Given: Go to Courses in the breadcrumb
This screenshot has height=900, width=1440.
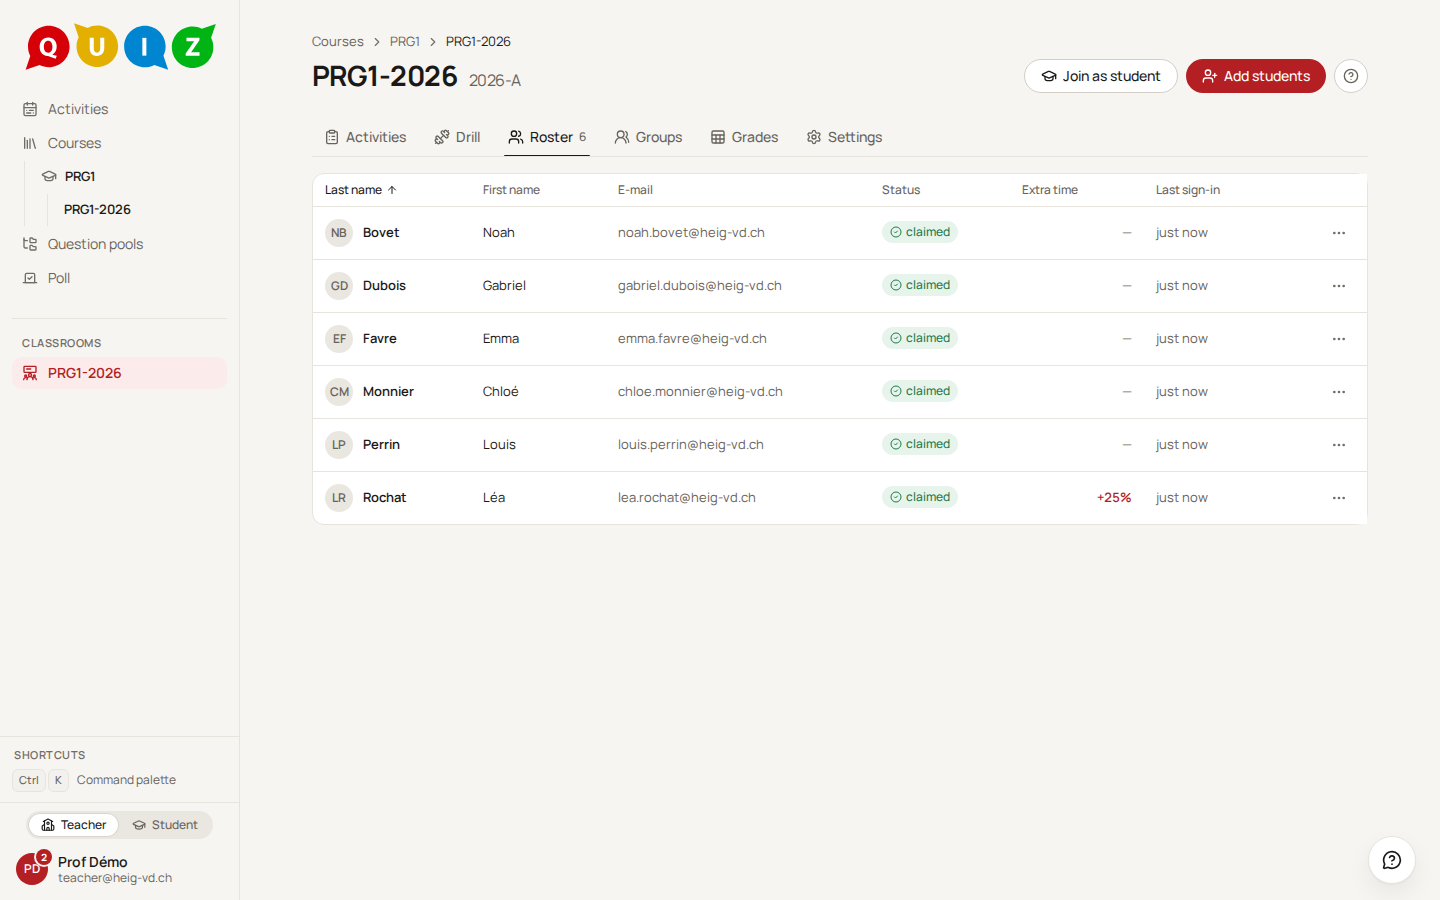Looking at the screenshot, I should tap(338, 42).
